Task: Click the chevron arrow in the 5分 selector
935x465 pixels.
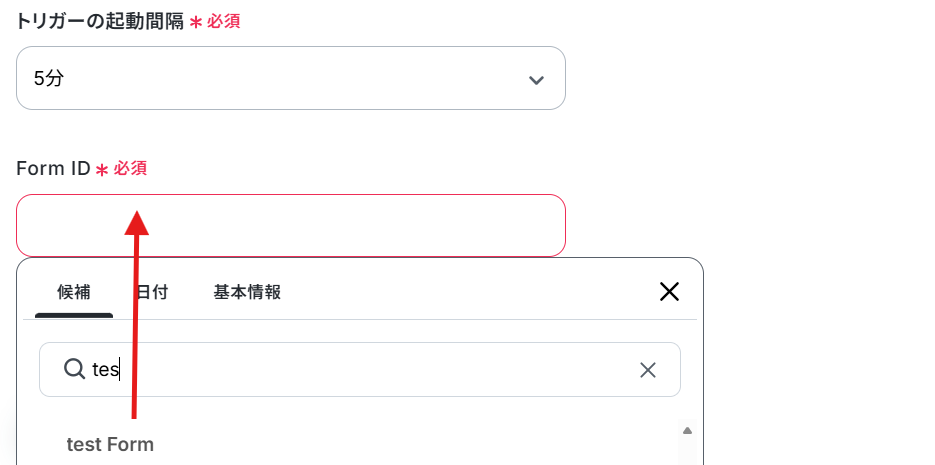Action: coord(536,80)
